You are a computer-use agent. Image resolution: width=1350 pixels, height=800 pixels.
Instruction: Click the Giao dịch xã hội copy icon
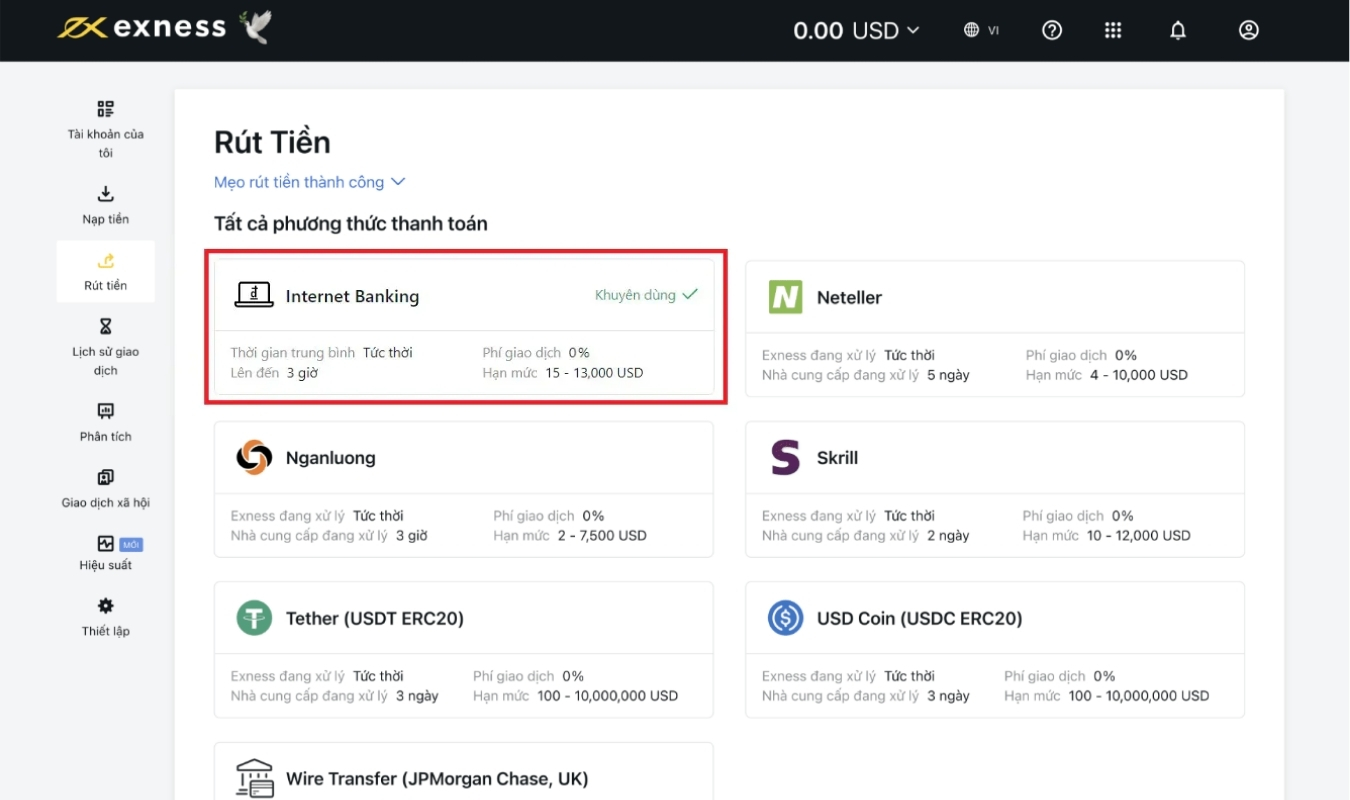pyautogui.click(x=106, y=477)
